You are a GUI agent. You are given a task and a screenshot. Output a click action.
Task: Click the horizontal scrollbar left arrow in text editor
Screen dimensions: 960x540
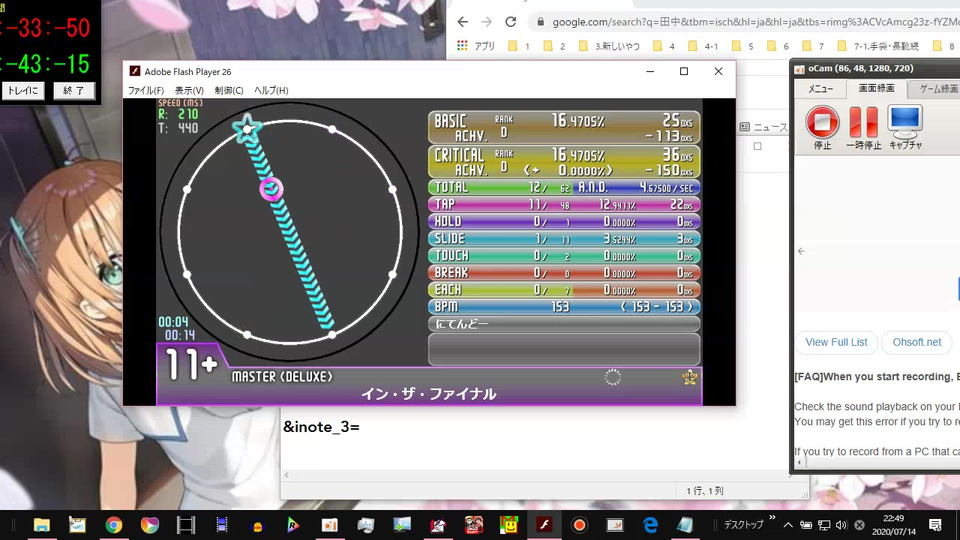coord(287,475)
